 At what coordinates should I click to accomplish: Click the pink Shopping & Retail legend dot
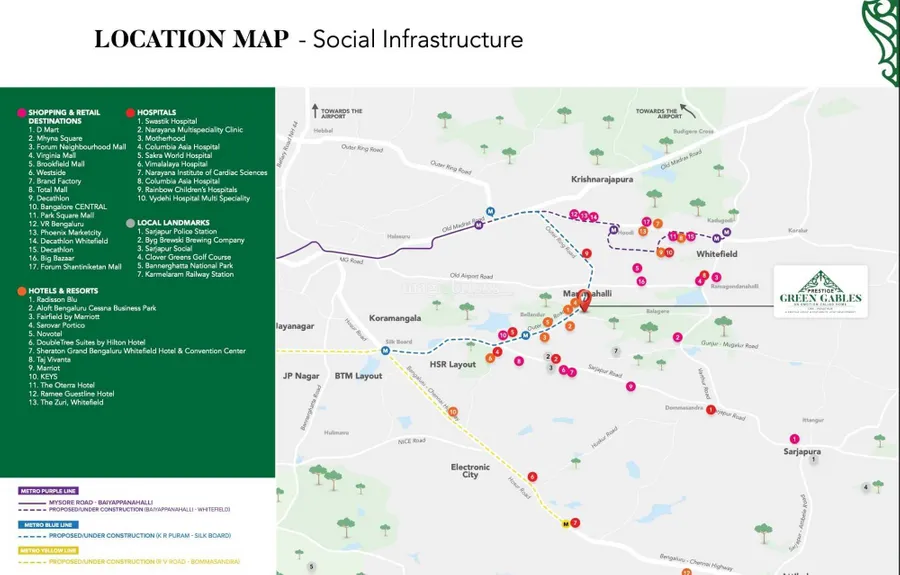[22, 113]
